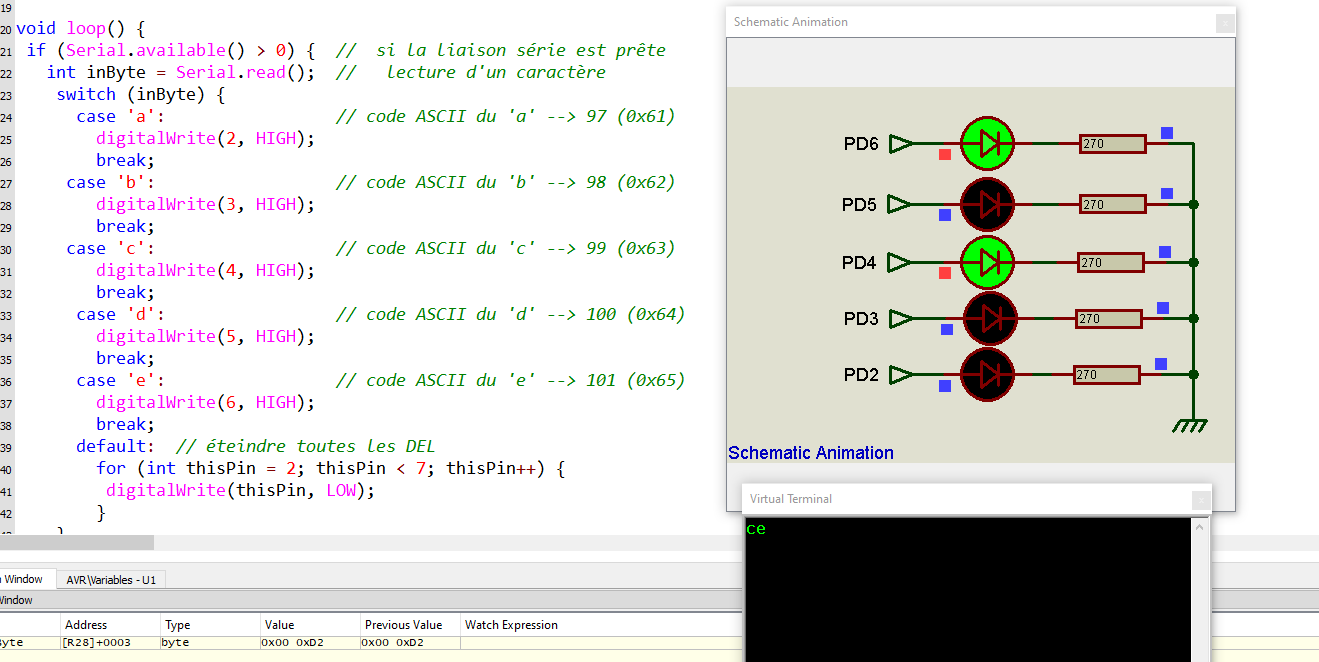Click the dark LED on PD3 line

[989, 319]
